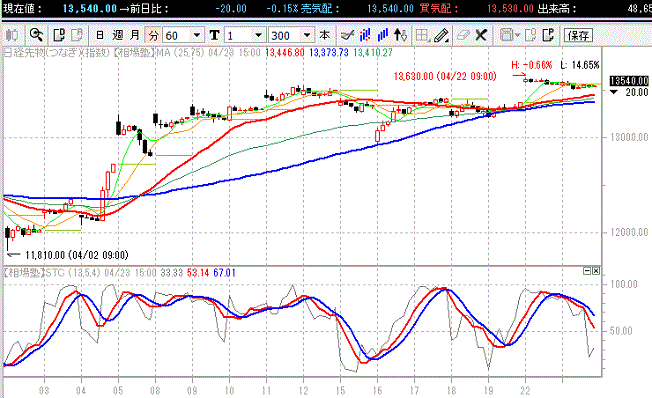Click the date axis label 08

155,391
